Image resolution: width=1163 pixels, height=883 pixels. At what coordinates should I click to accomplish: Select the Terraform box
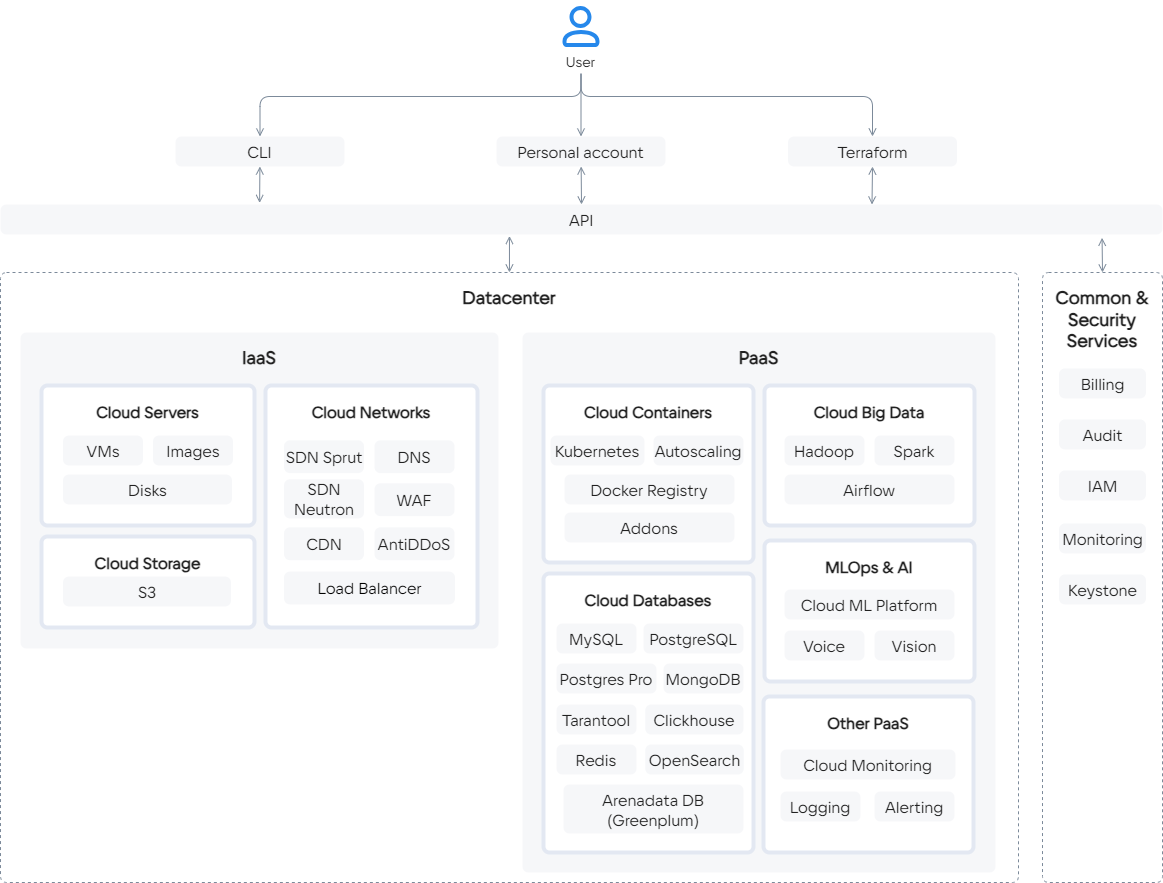click(872, 151)
